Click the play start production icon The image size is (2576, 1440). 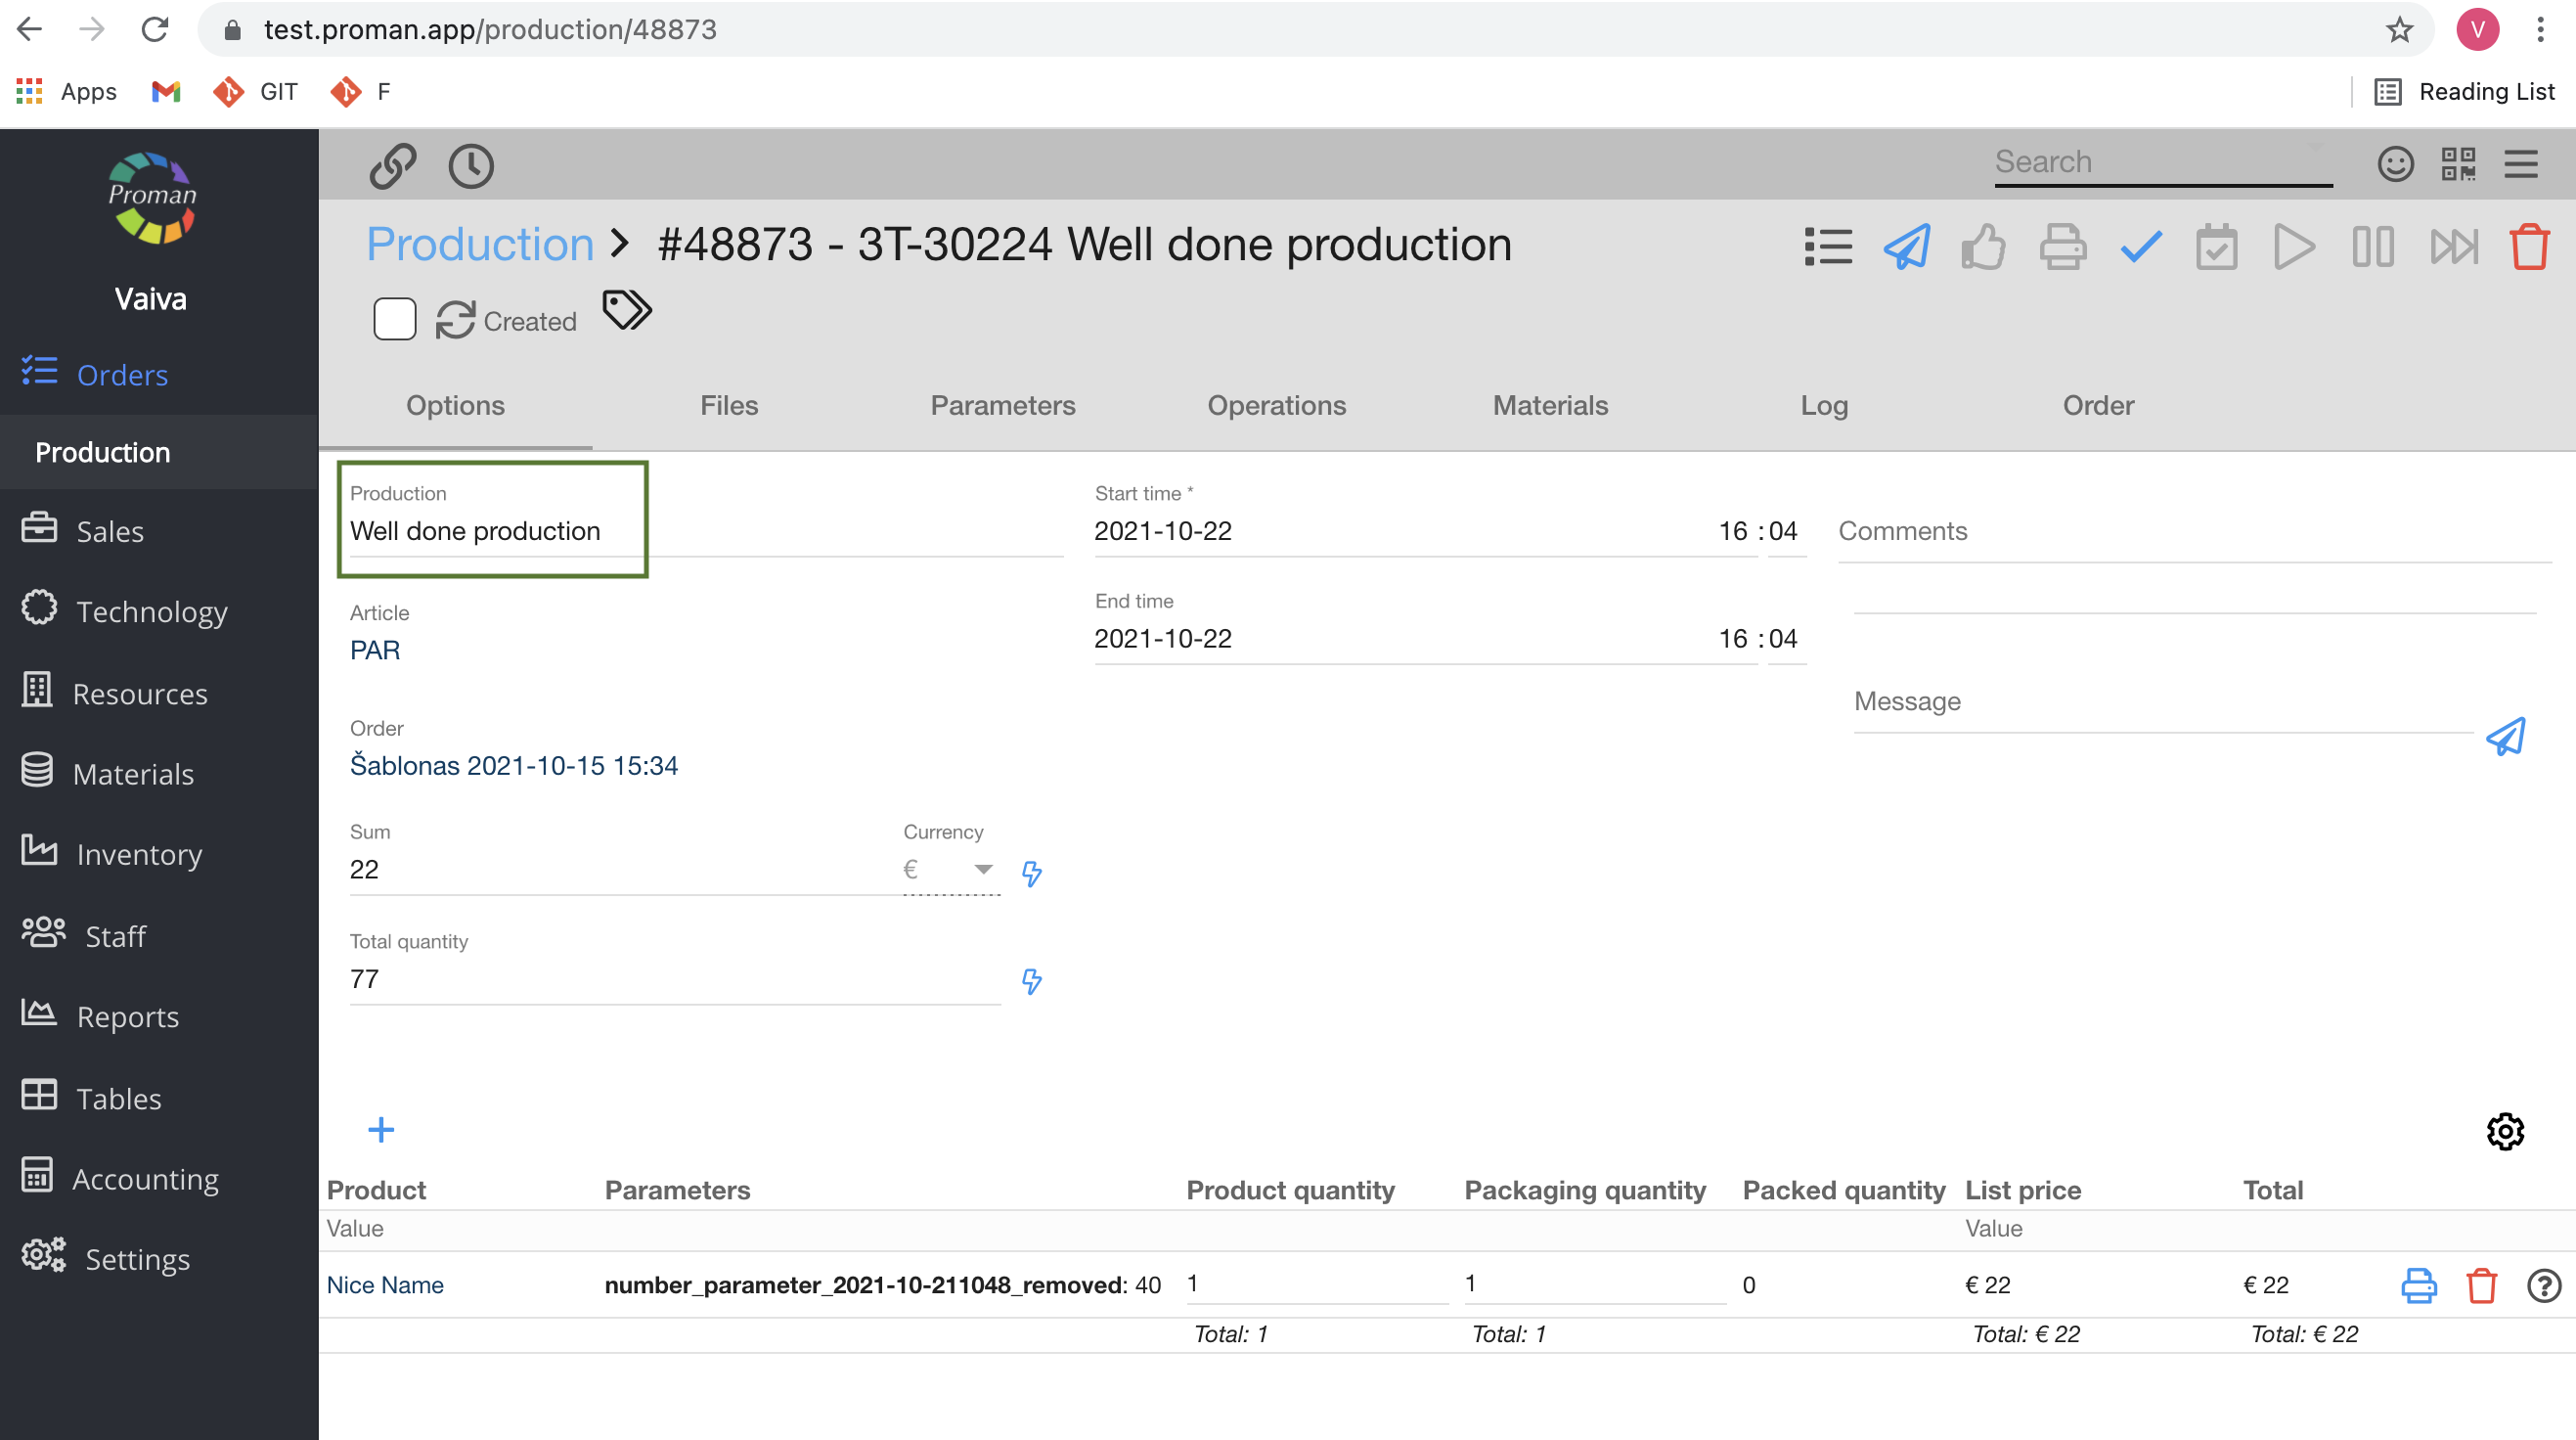click(2293, 246)
